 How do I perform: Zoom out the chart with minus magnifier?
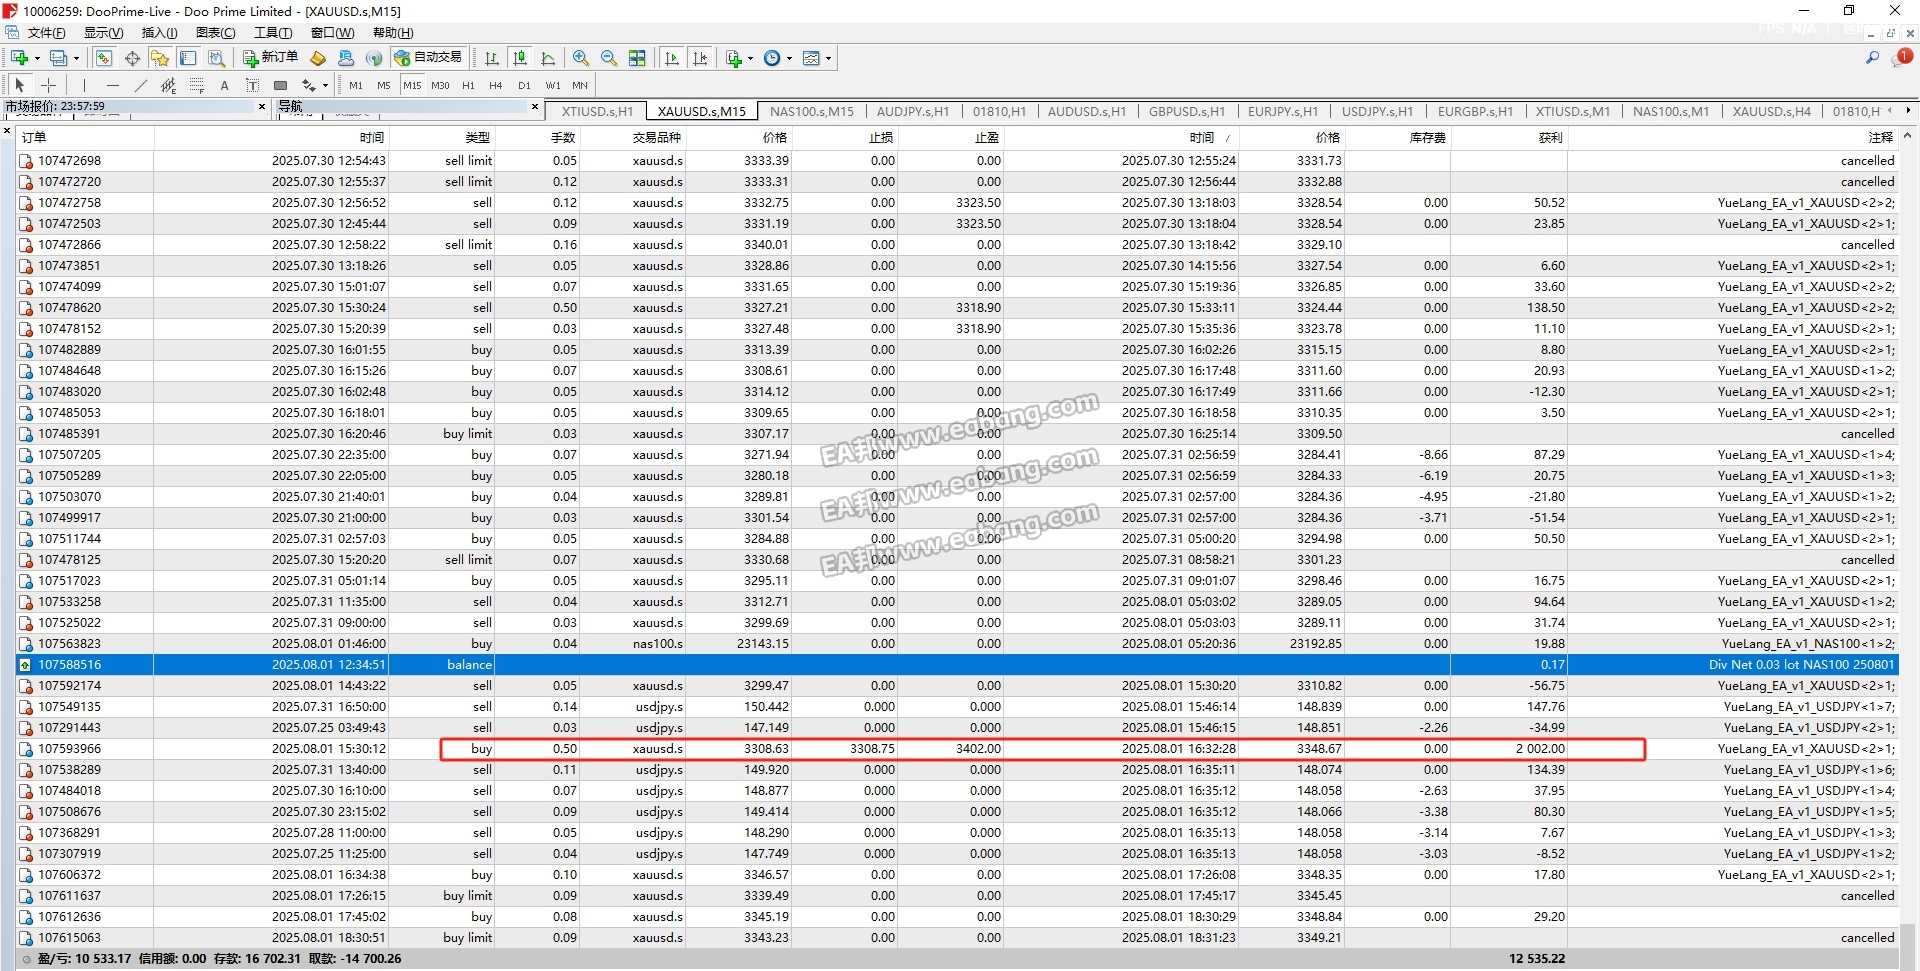[x=609, y=58]
